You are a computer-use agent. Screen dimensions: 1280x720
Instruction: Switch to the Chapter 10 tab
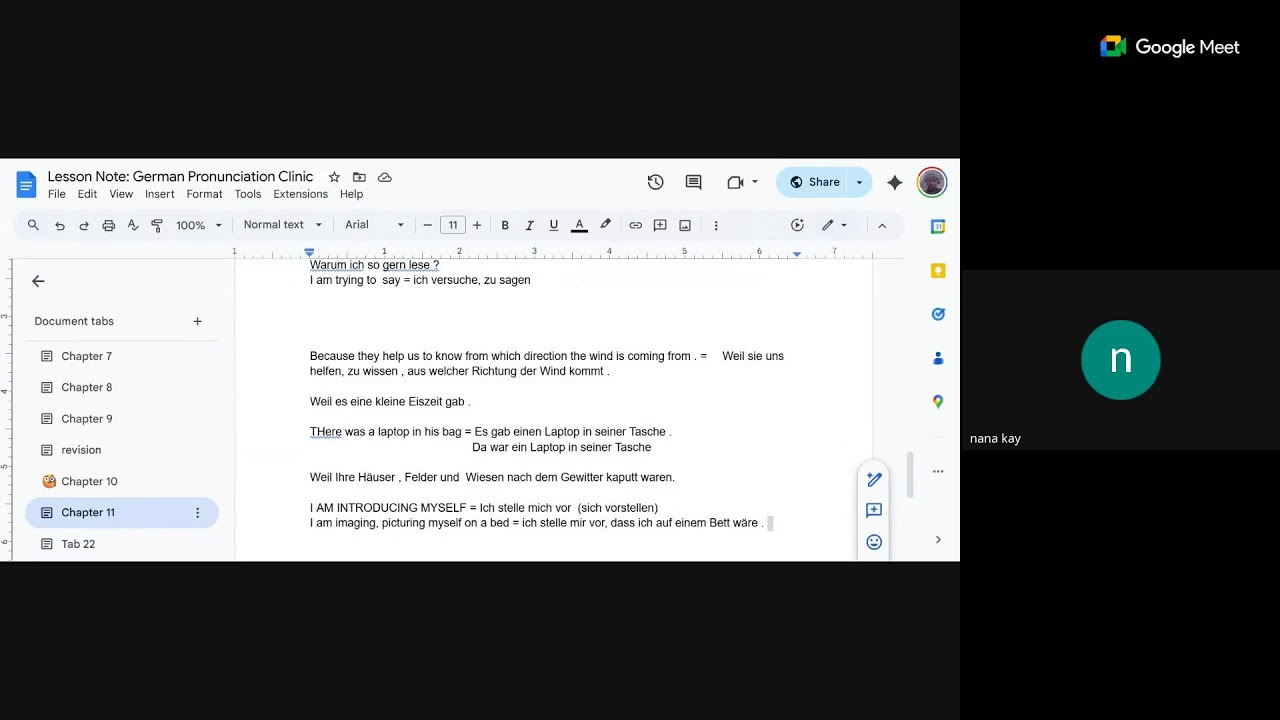[x=89, y=481]
